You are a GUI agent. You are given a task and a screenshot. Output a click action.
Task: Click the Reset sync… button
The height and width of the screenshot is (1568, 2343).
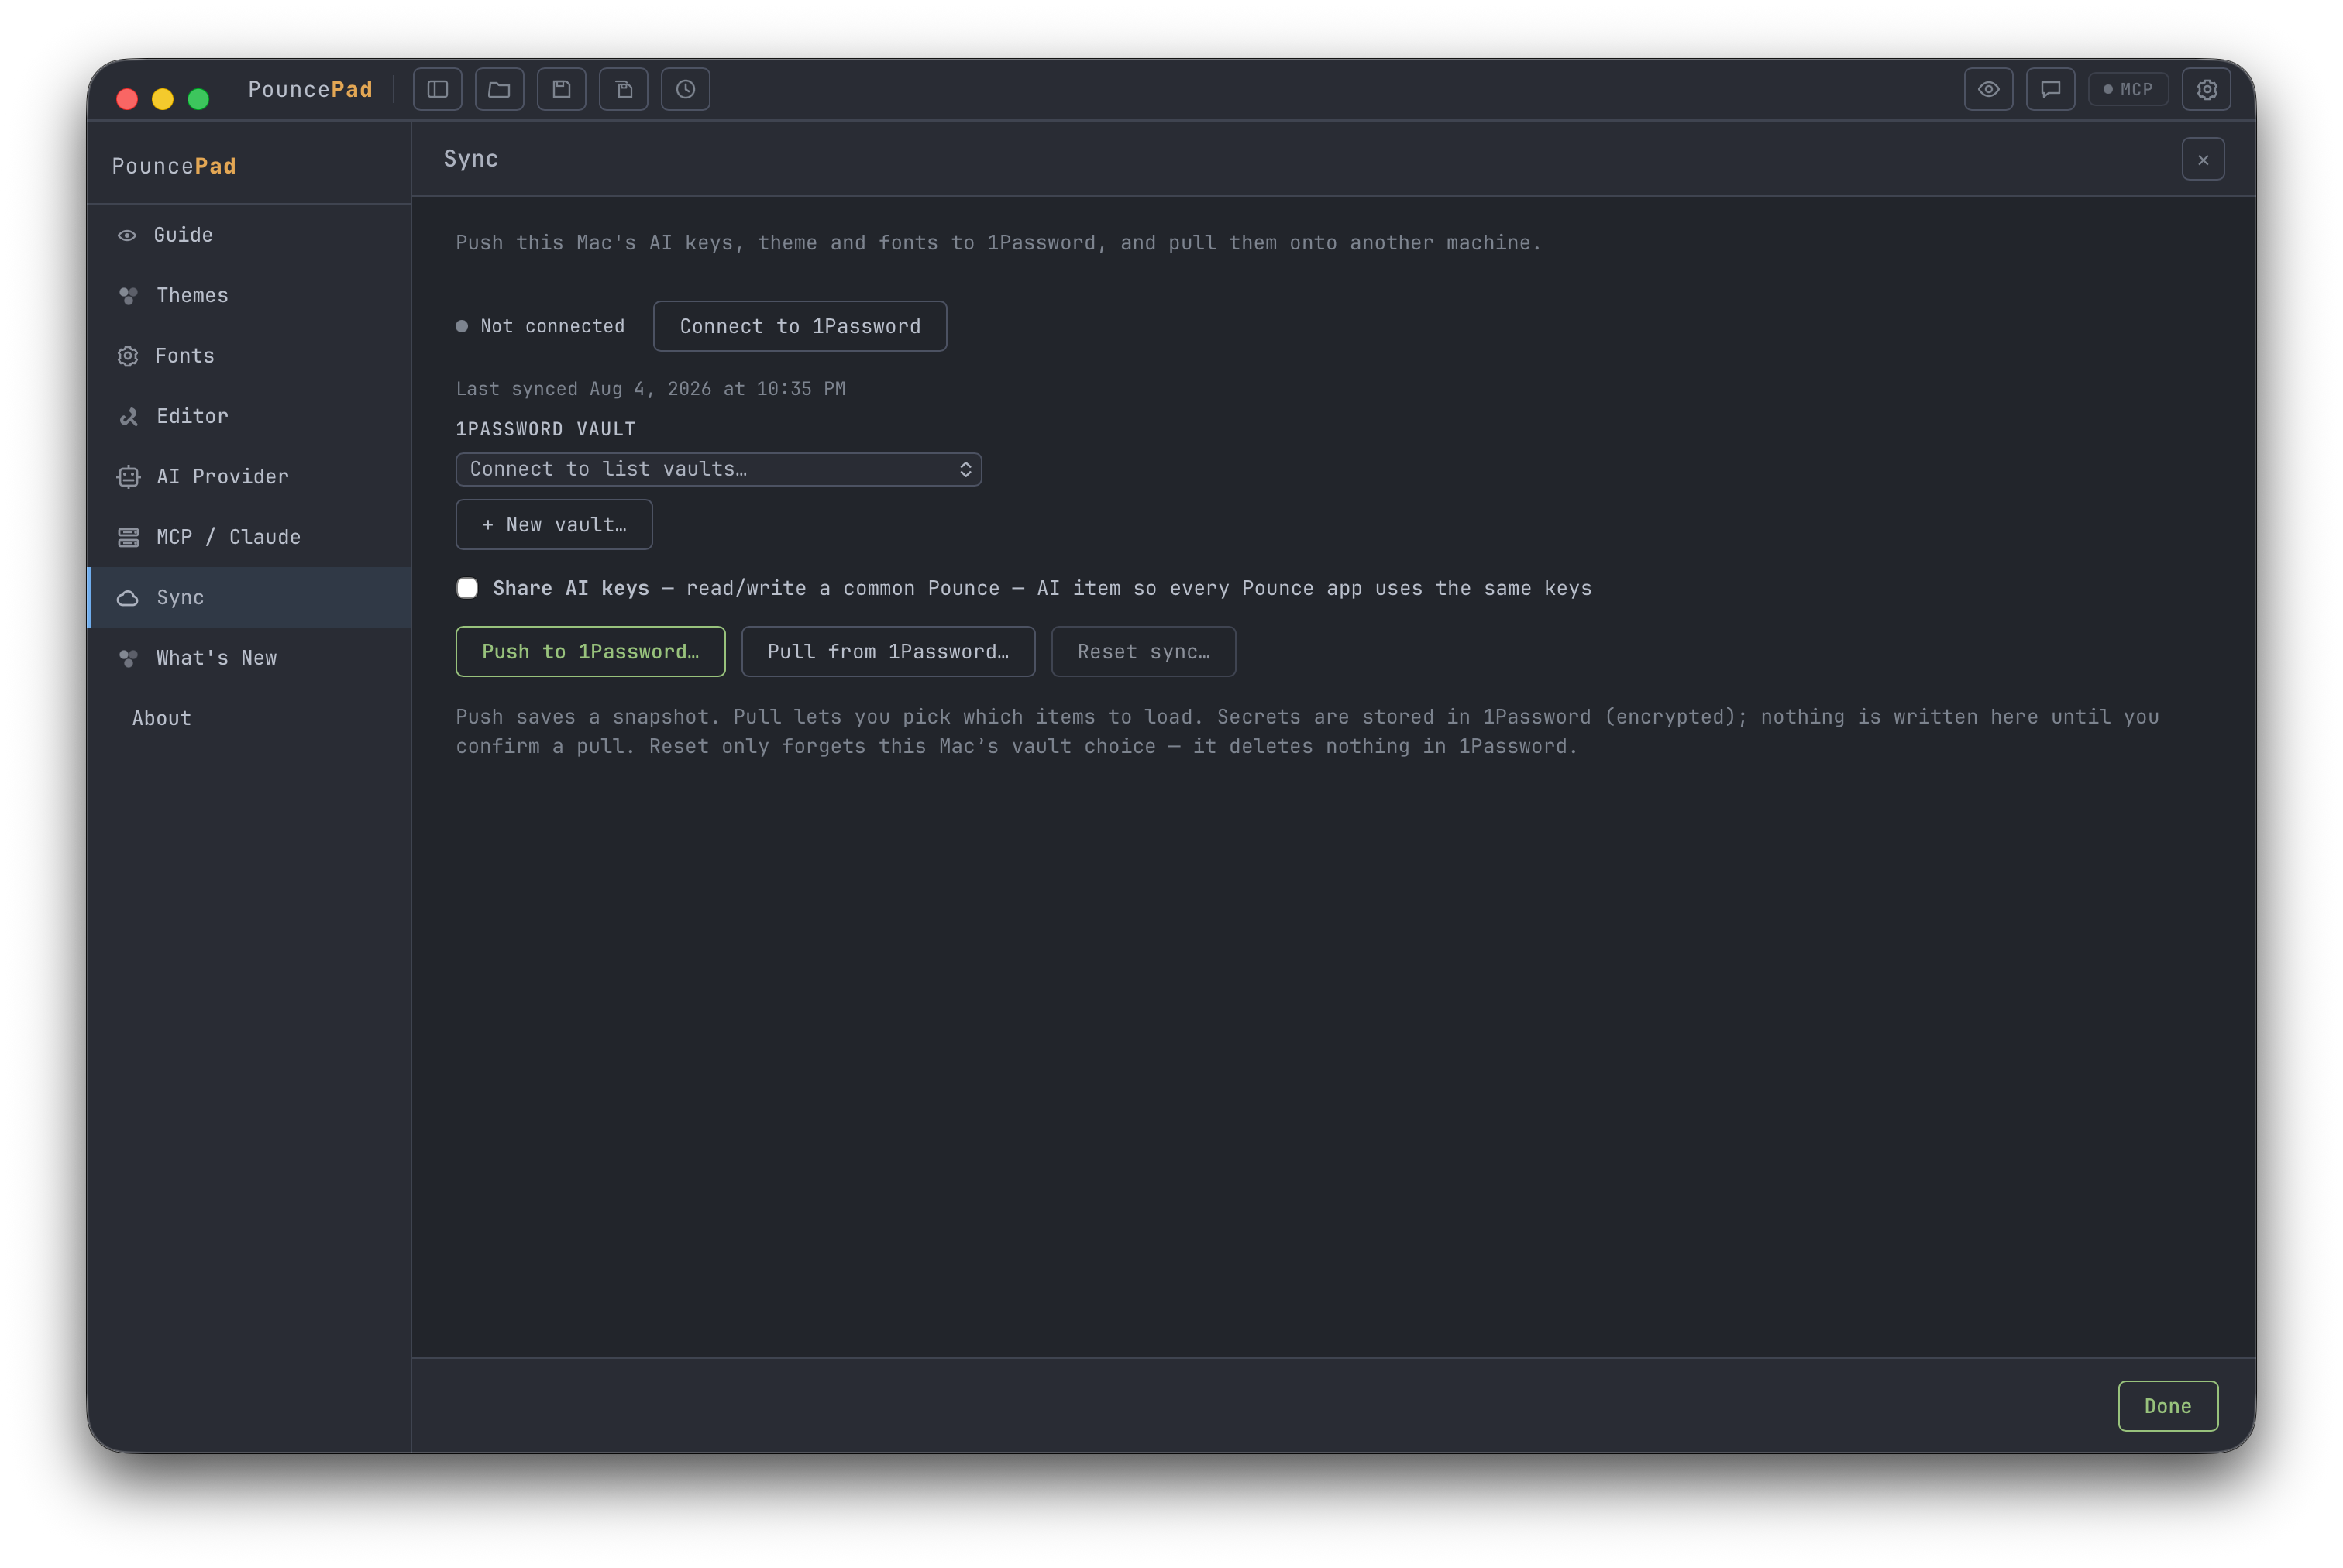point(1143,651)
